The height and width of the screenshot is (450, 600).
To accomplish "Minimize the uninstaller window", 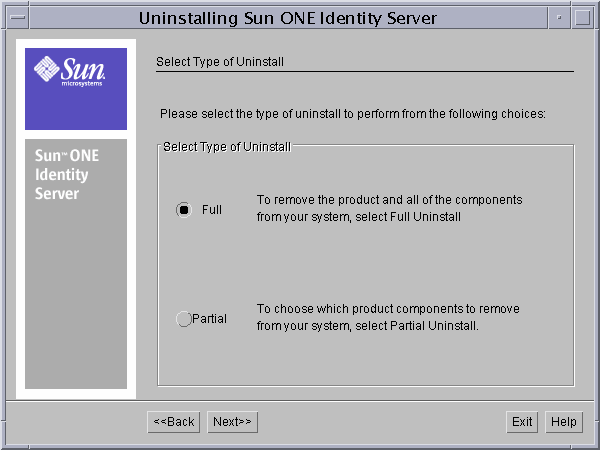I will (559, 18).
